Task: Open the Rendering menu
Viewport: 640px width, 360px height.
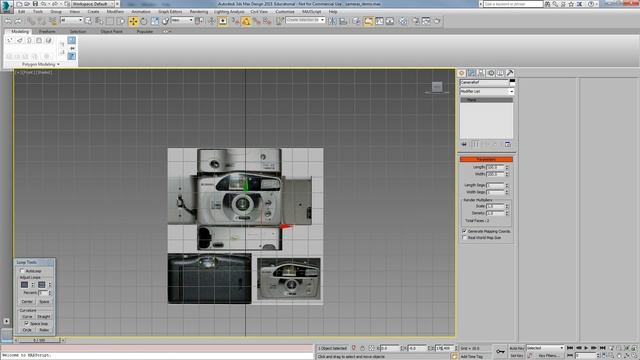Action: (199, 12)
